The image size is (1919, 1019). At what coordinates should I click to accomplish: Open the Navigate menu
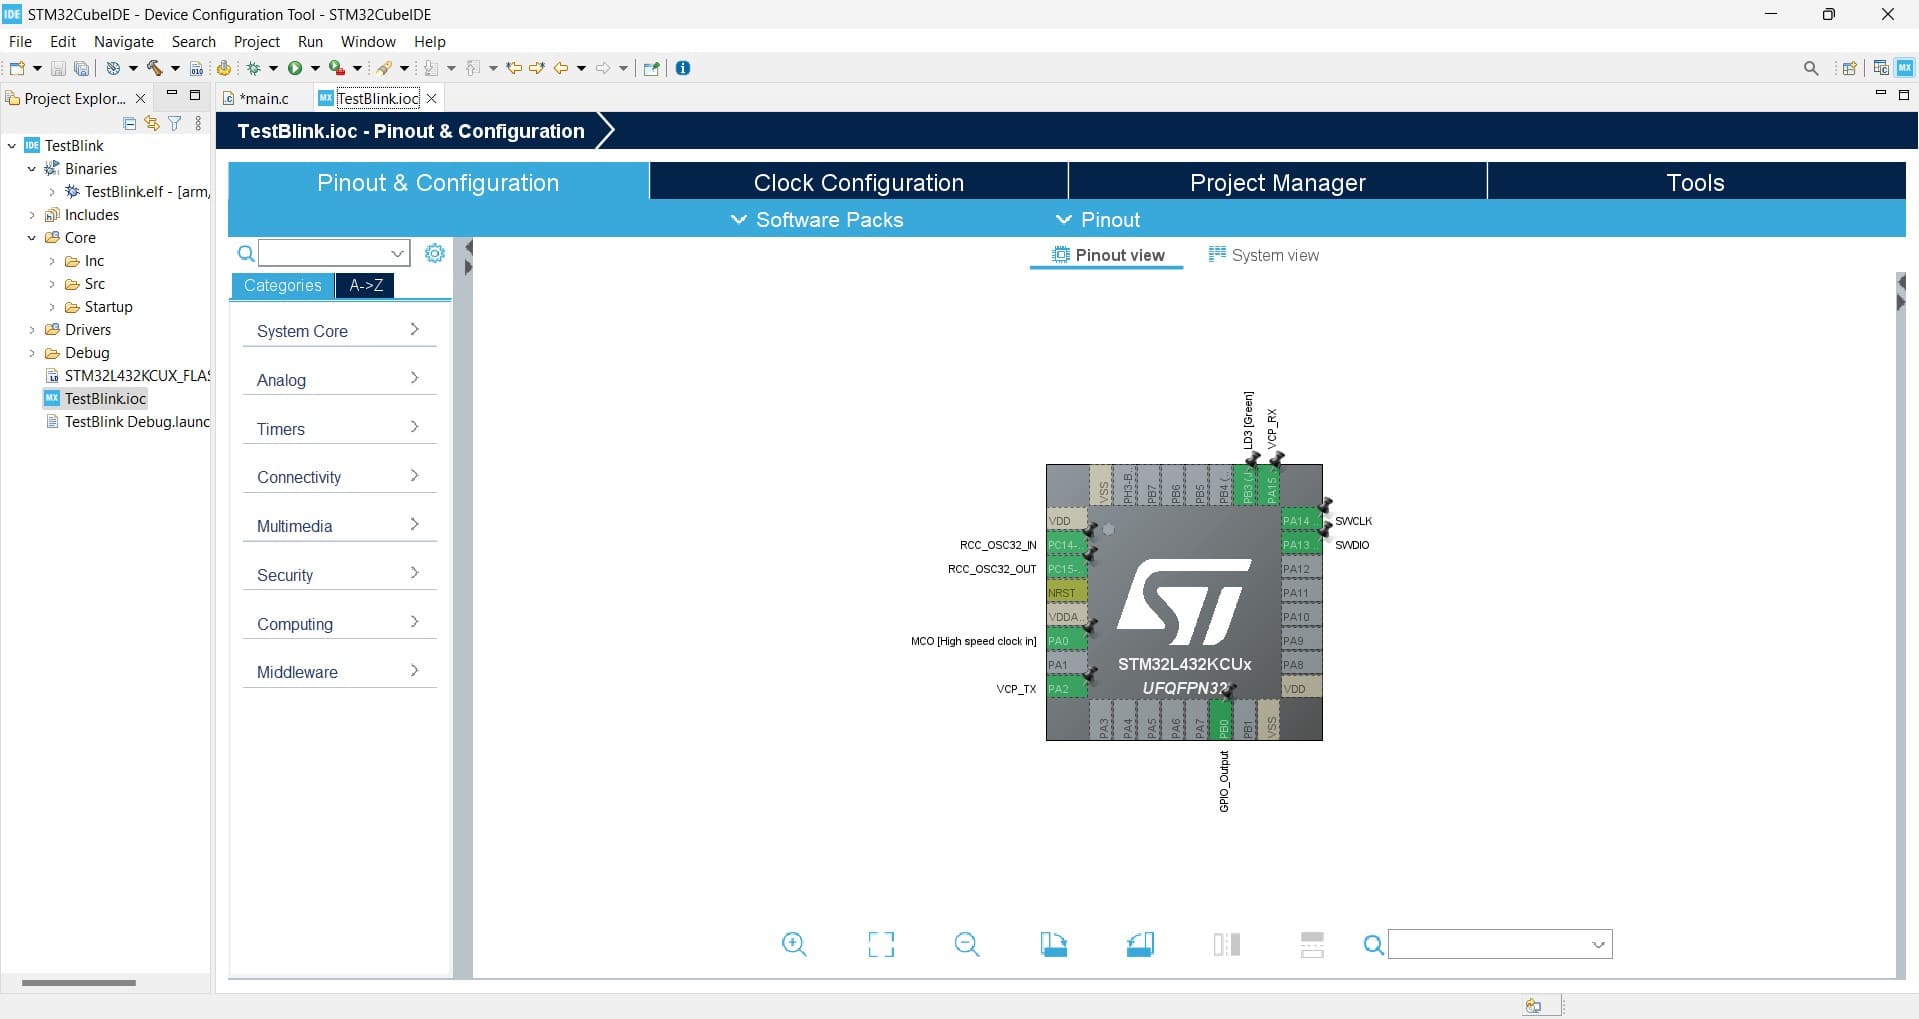(x=124, y=41)
